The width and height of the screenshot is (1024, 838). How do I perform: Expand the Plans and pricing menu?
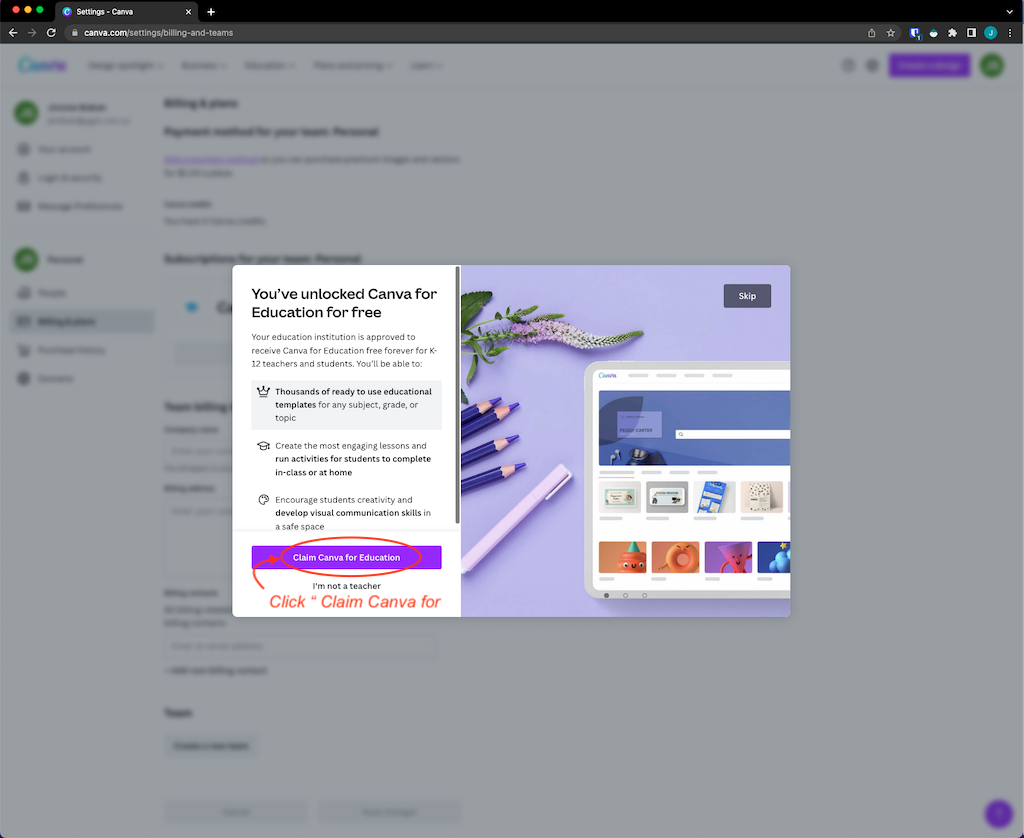click(x=353, y=65)
